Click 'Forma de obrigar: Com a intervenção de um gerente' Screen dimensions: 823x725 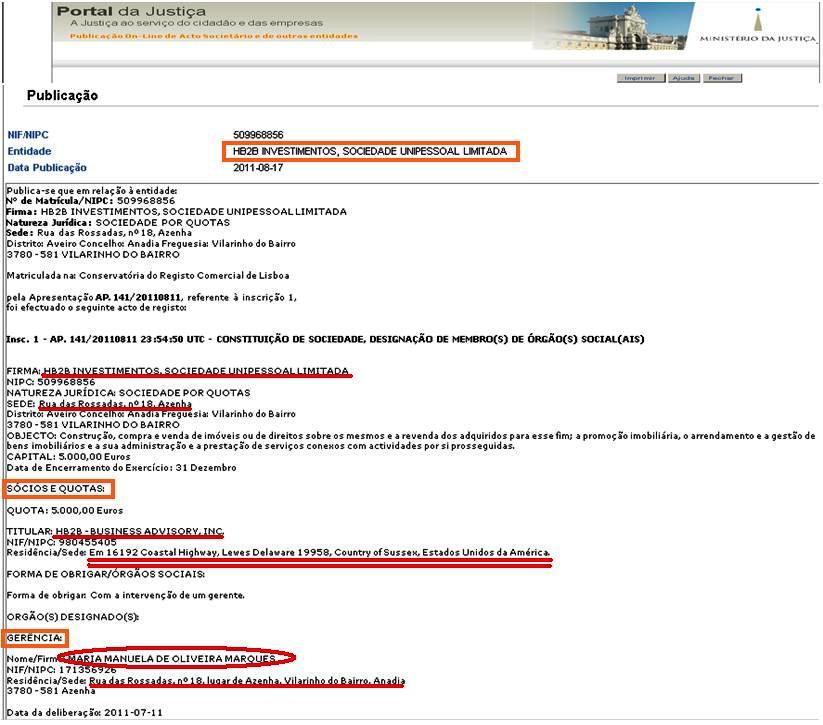[x=125, y=595]
